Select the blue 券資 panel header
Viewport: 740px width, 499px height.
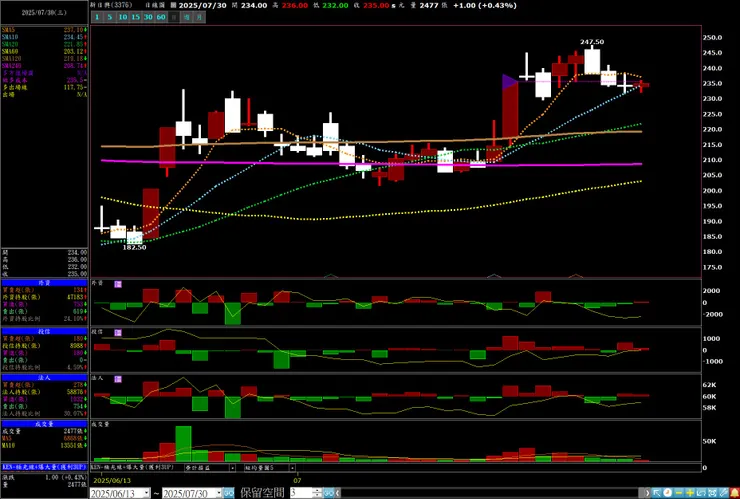coord(44,283)
